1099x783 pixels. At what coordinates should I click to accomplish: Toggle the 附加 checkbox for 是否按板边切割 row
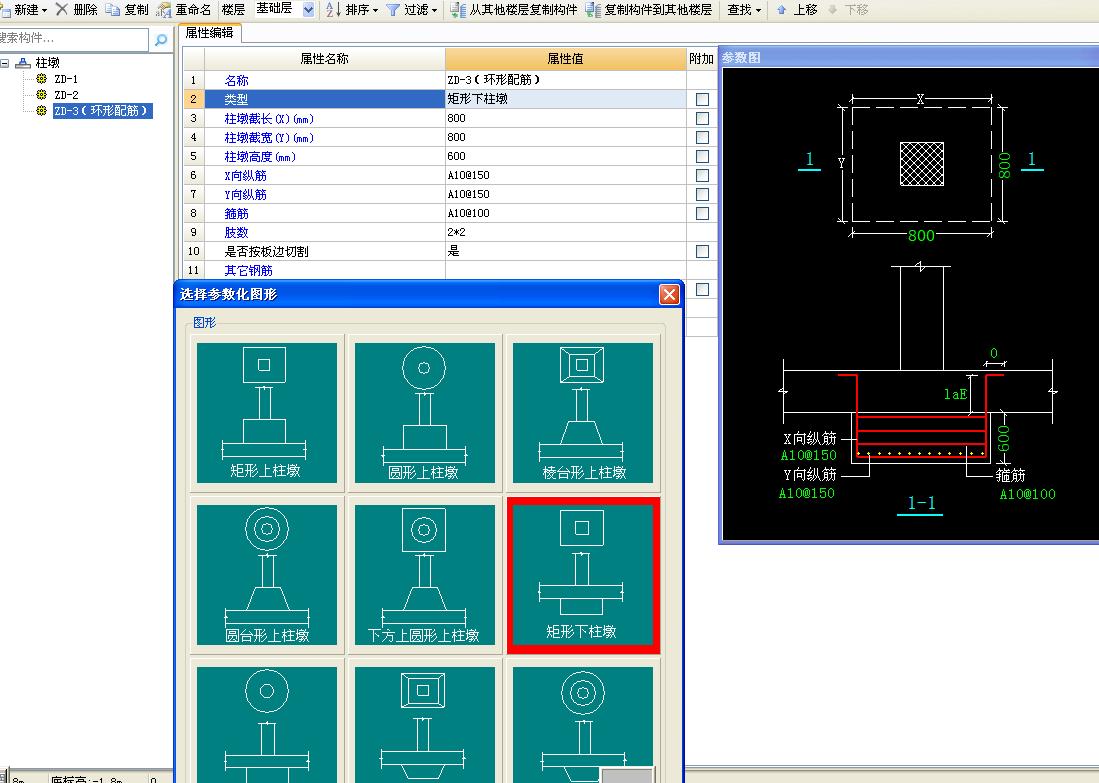click(x=702, y=251)
